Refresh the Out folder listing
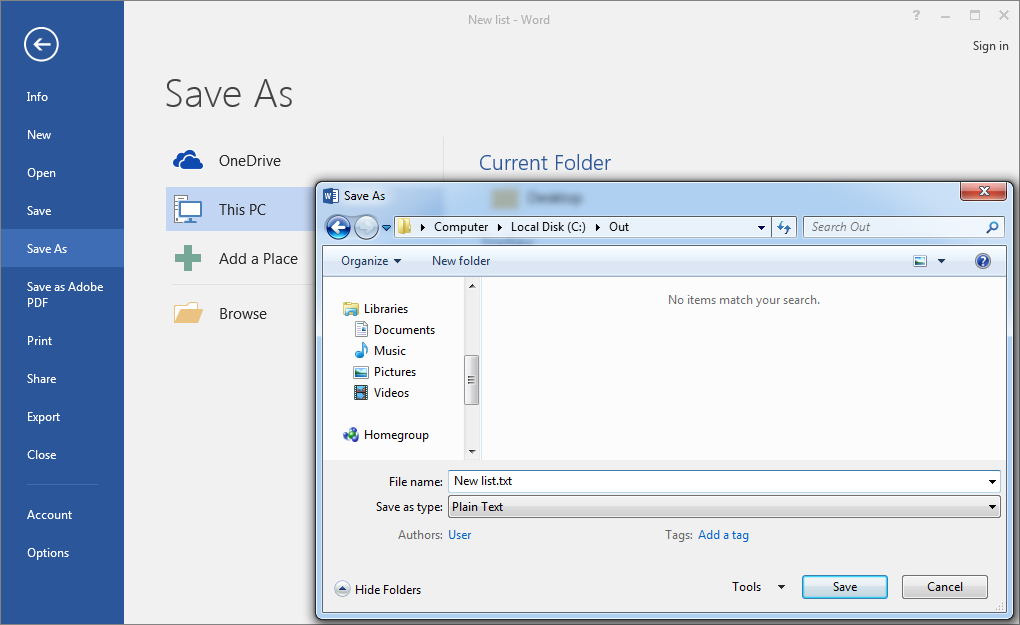Viewport: 1020px width, 625px height. 784,227
